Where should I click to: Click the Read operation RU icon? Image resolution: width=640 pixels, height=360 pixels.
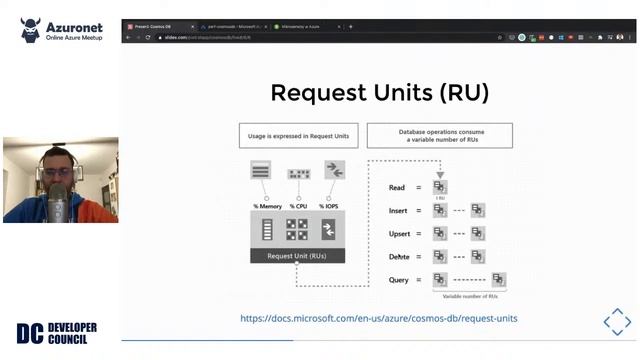tap(440, 187)
